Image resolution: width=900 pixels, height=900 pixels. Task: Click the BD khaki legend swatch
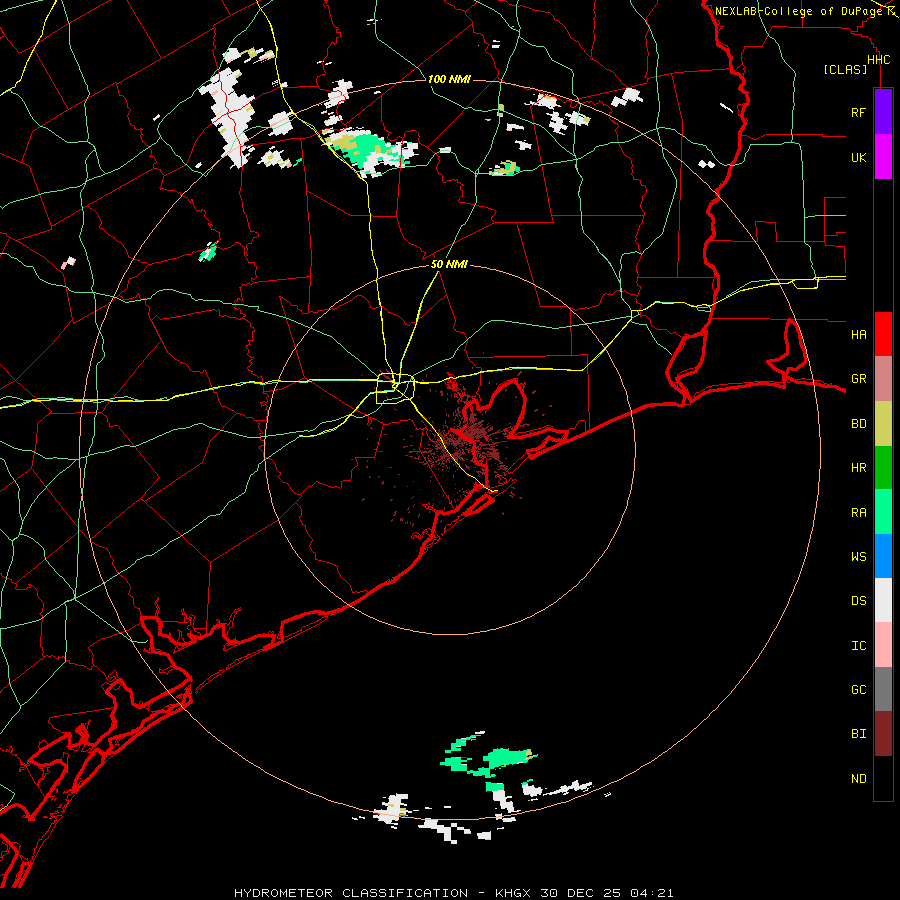[x=883, y=424]
